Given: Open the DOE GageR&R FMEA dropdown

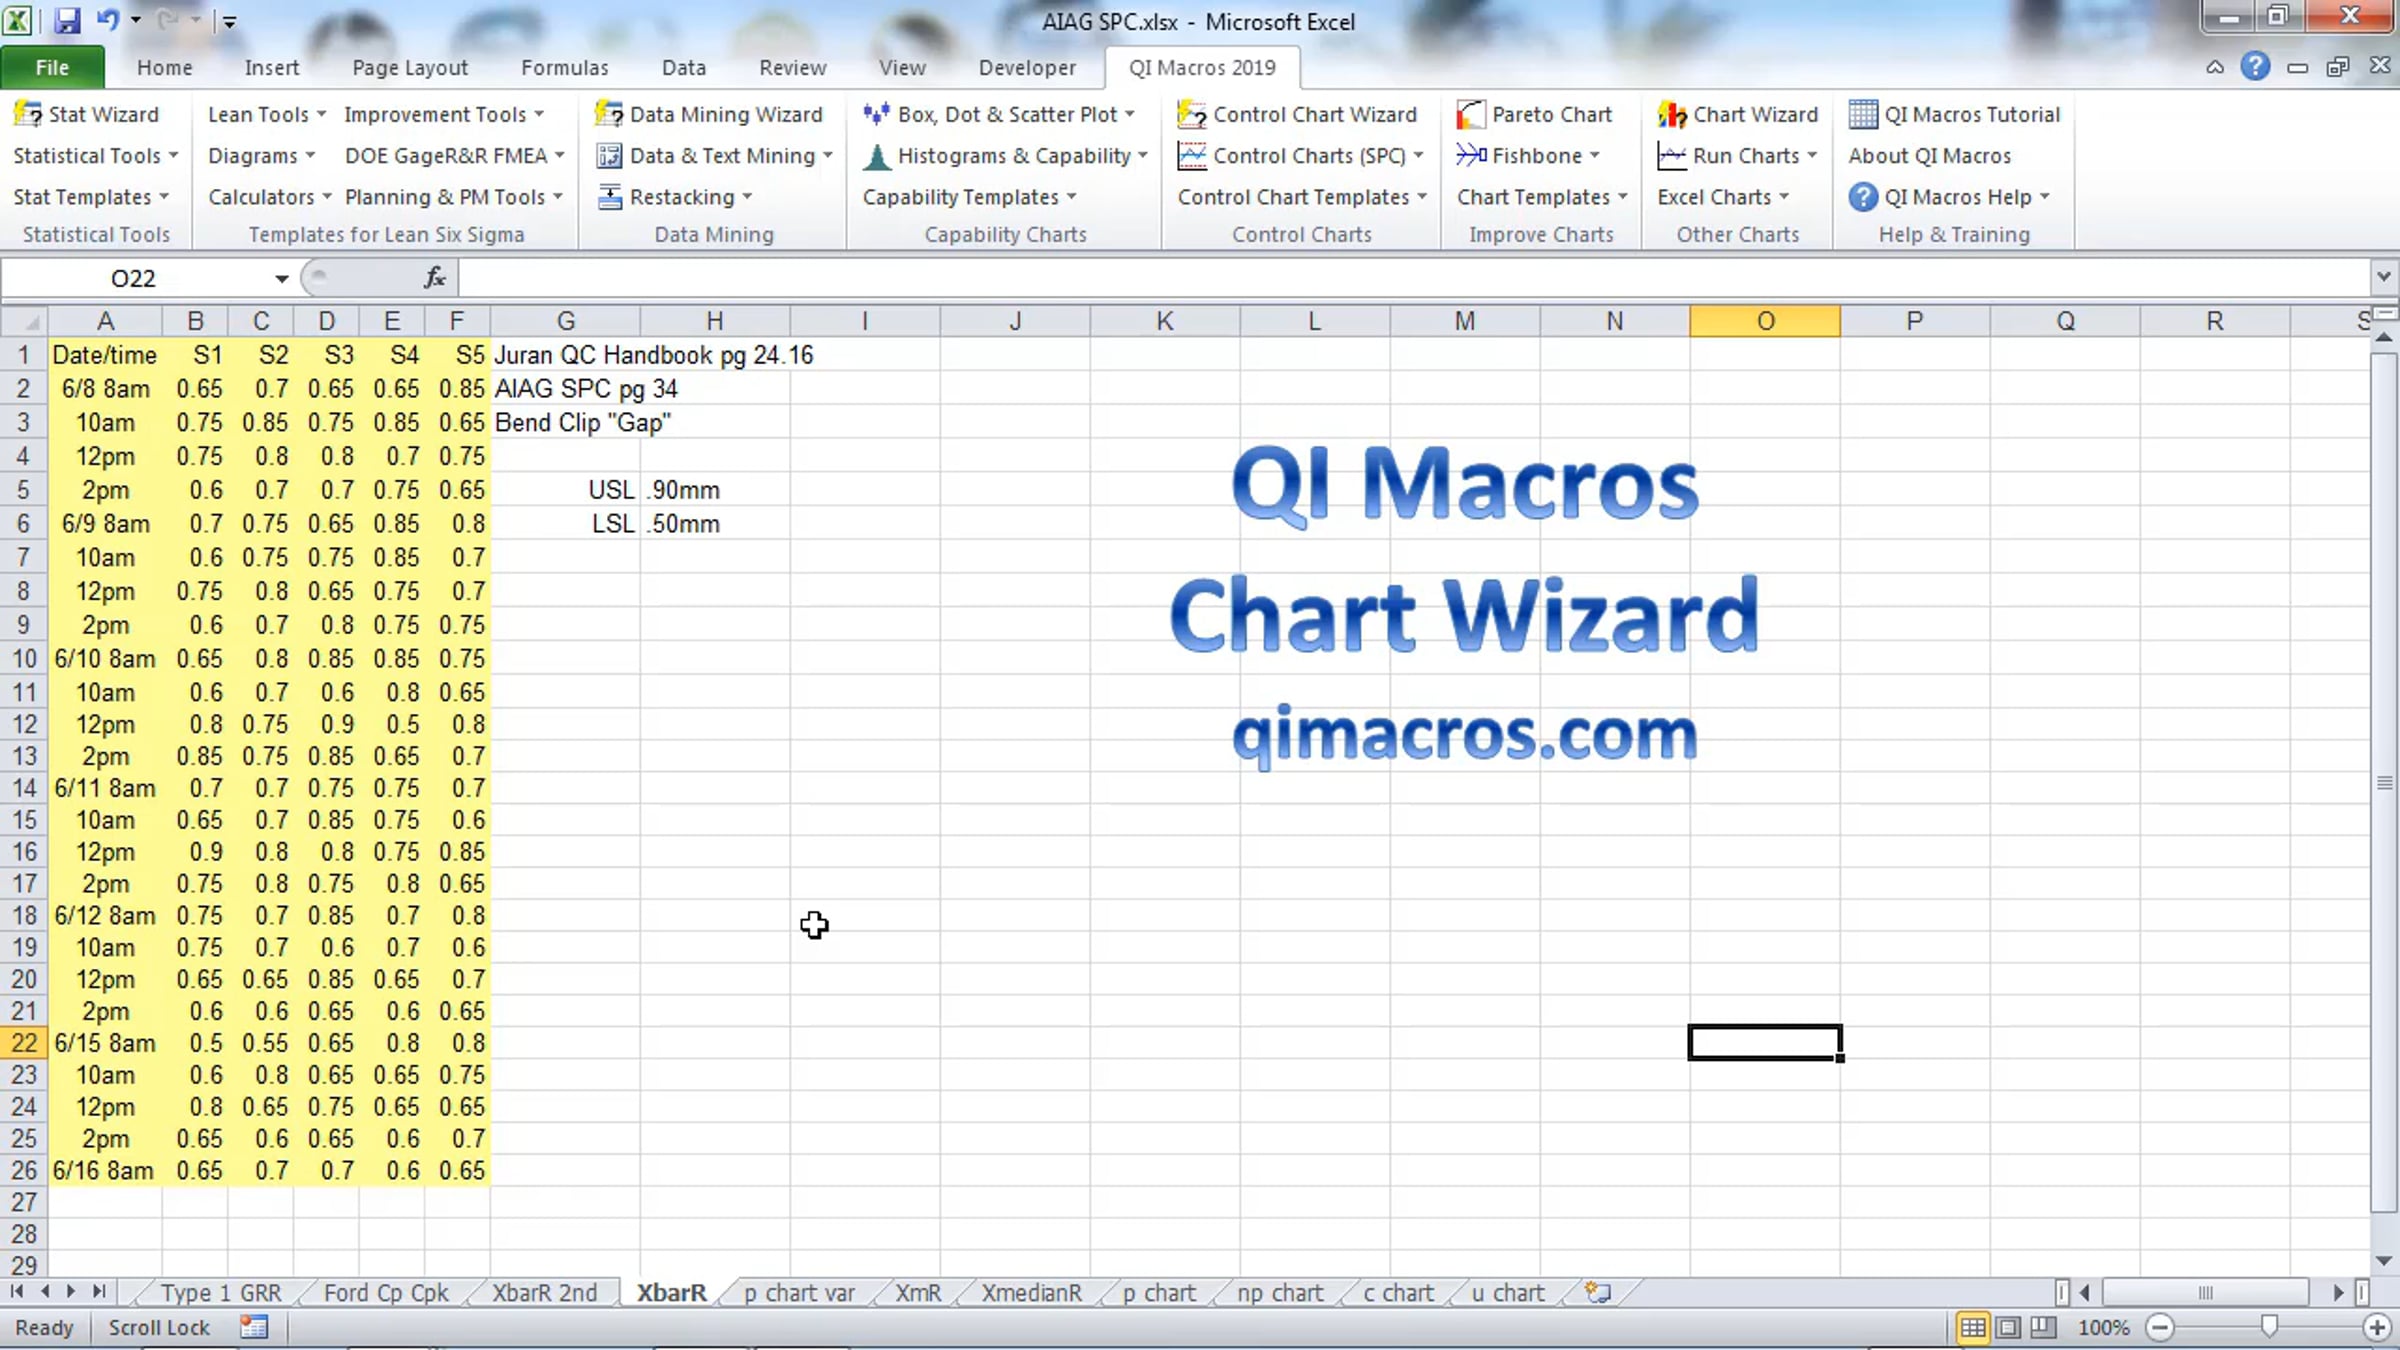Looking at the screenshot, I should [455, 156].
